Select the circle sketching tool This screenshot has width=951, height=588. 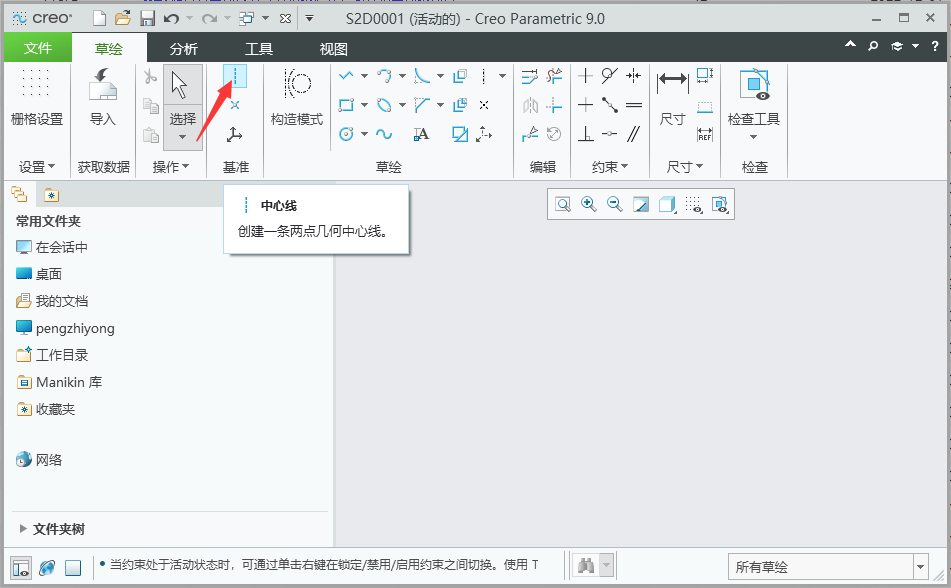click(x=348, y=133)
